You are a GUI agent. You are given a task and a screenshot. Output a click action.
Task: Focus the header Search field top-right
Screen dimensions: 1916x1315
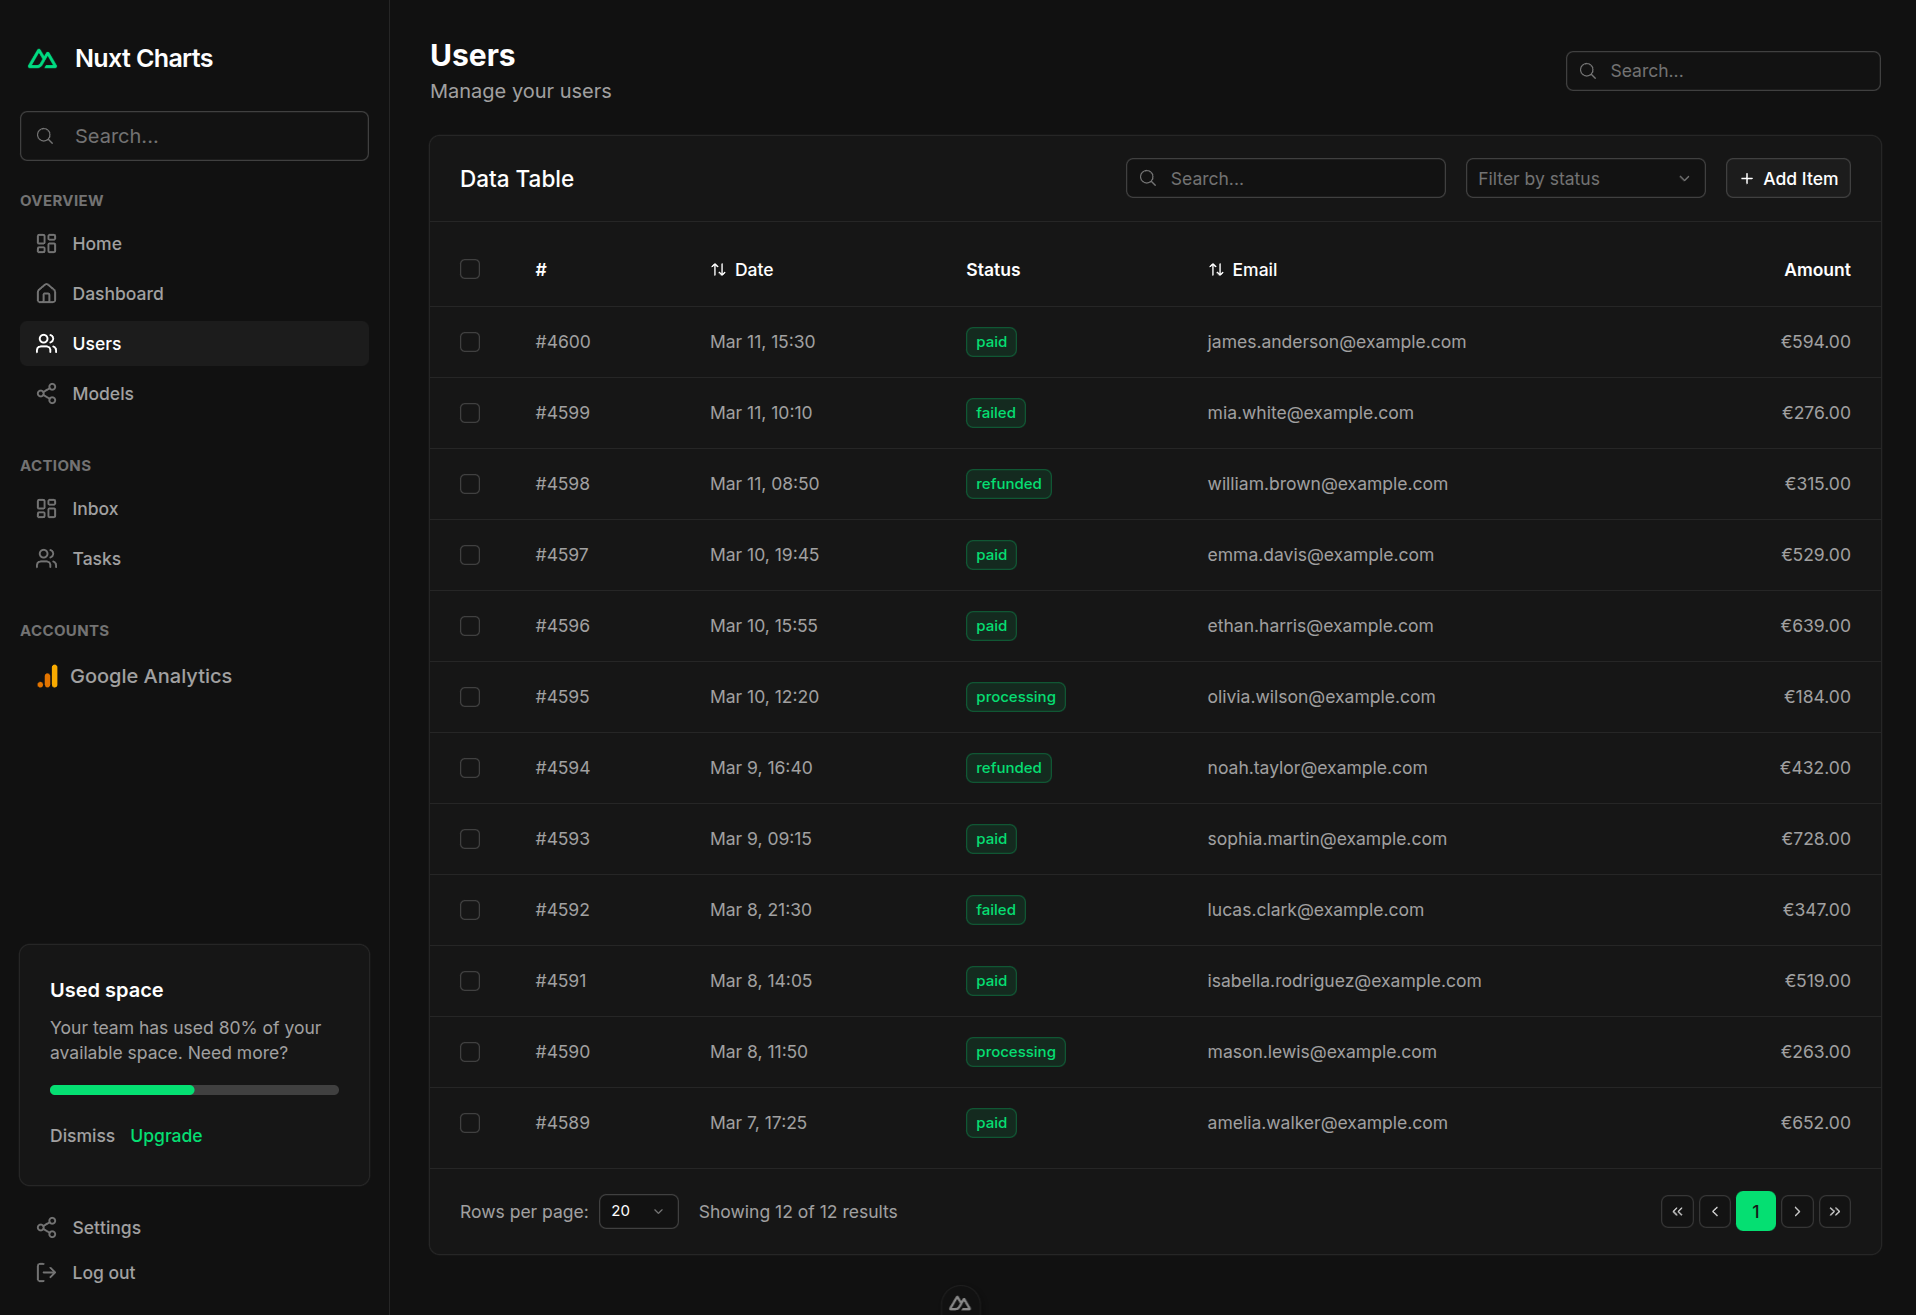1722,71
